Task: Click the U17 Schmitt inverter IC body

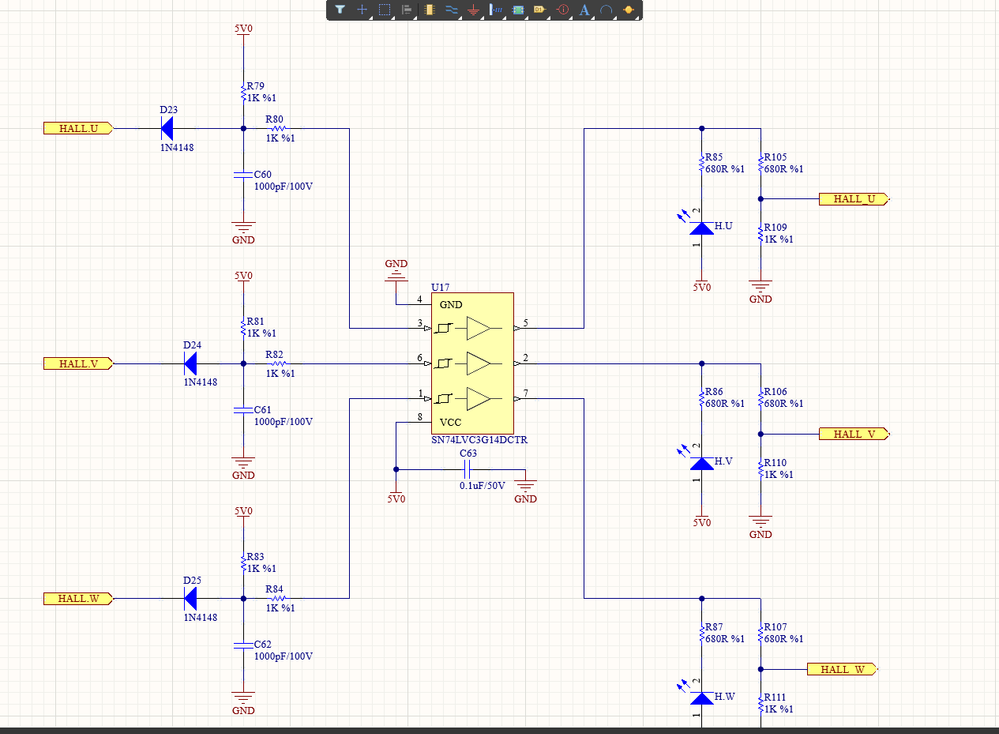Action: [x=472, y=363]
